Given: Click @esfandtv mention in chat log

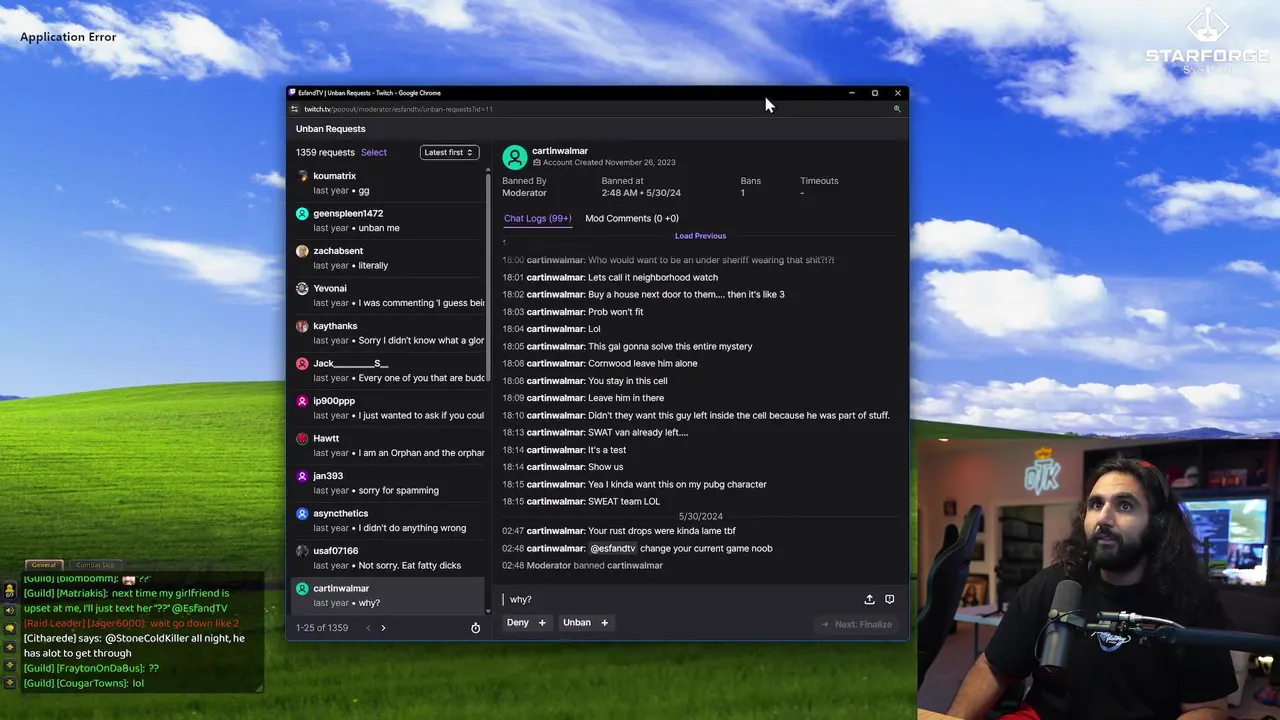Looking at the screenshot, I should tap(613, 548).
